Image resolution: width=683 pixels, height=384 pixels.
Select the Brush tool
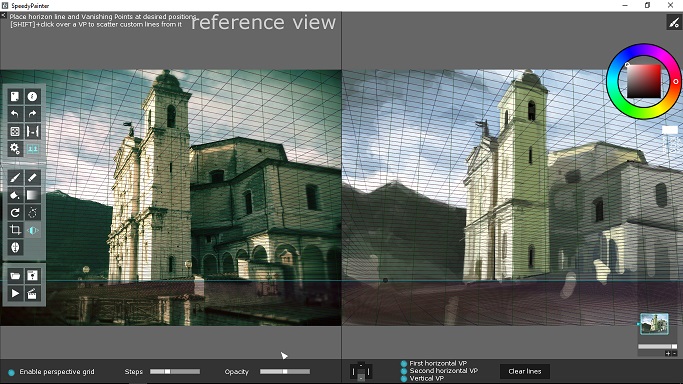tap(15, 178)
